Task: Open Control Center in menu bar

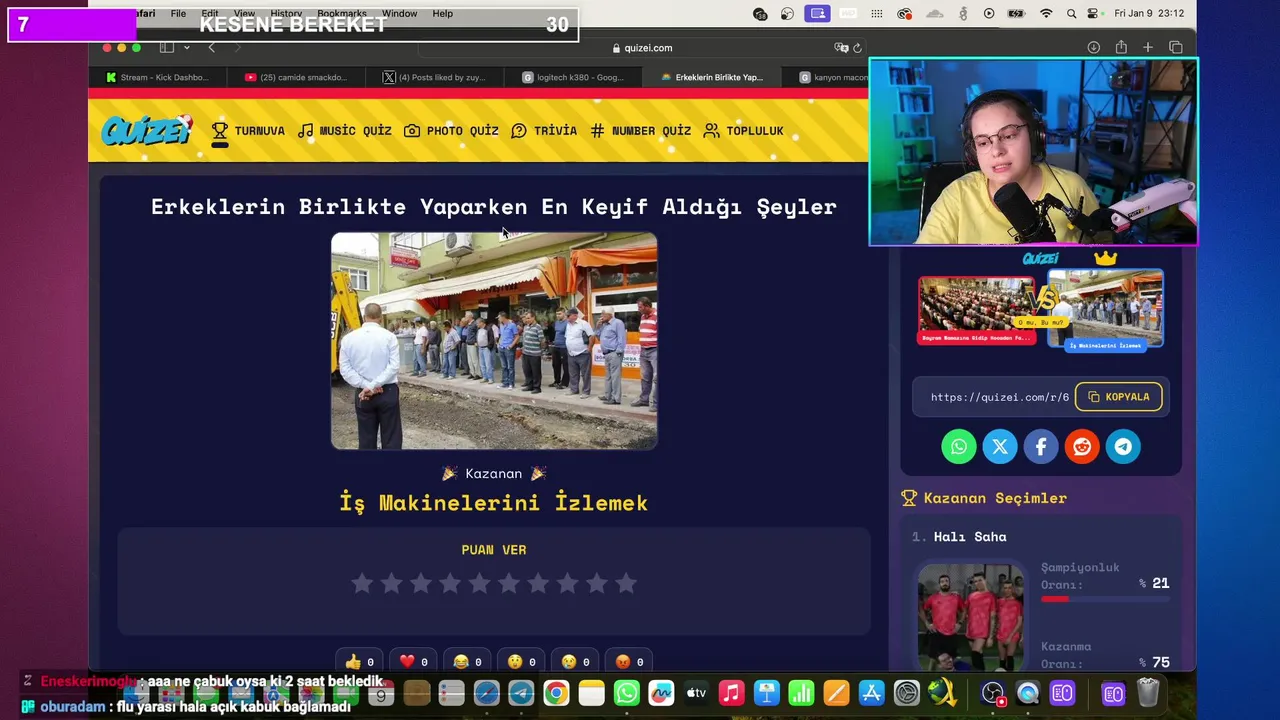Action: click(1093, 14)
